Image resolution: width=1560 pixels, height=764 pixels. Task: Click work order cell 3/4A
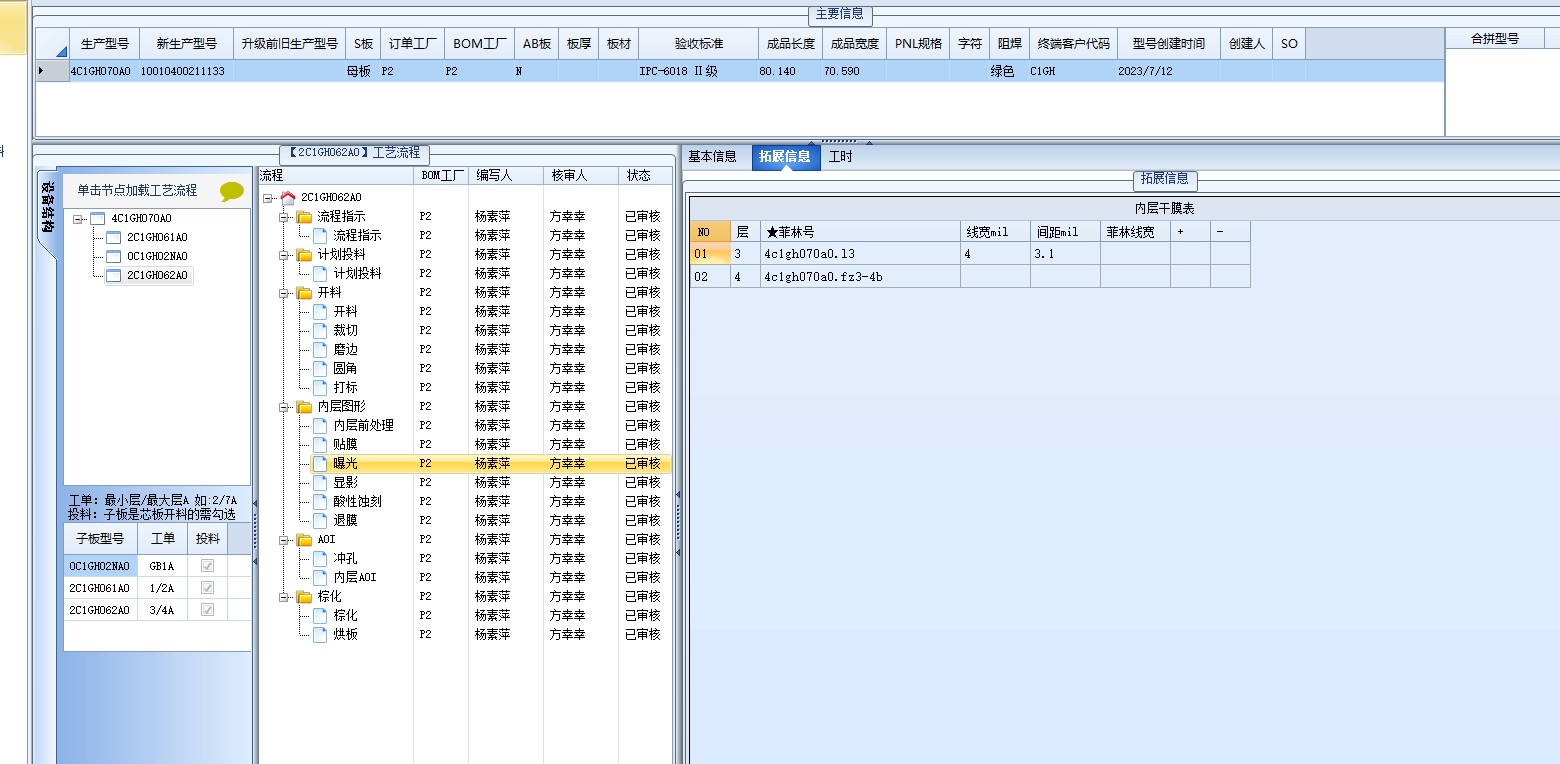coord(162,610)
